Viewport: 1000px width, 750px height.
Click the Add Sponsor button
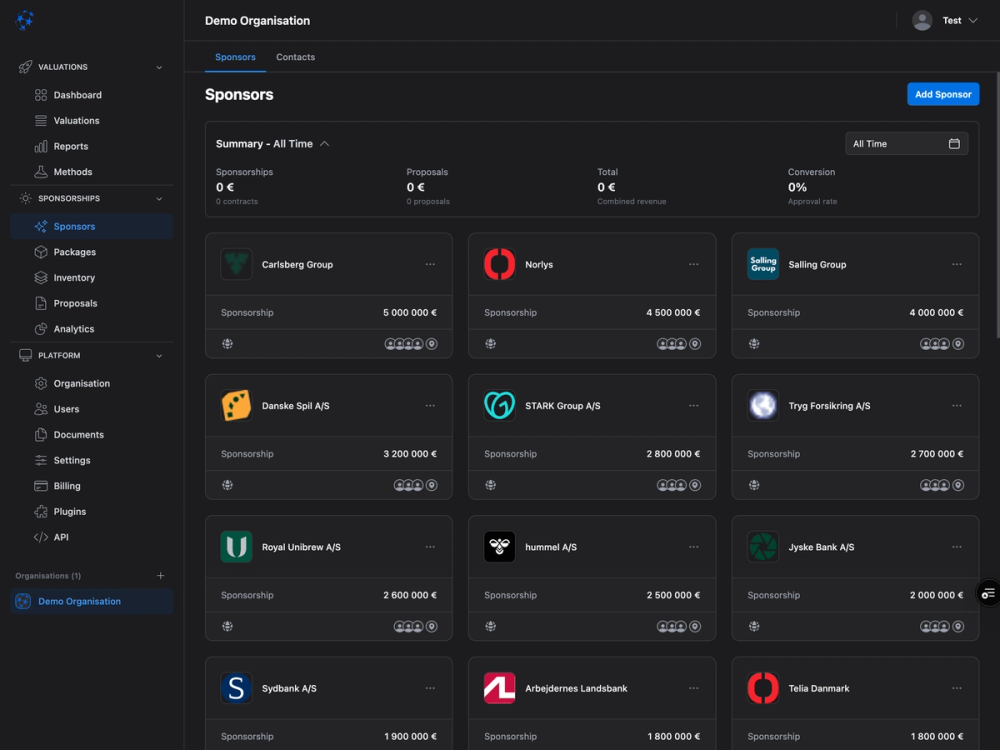942,94
